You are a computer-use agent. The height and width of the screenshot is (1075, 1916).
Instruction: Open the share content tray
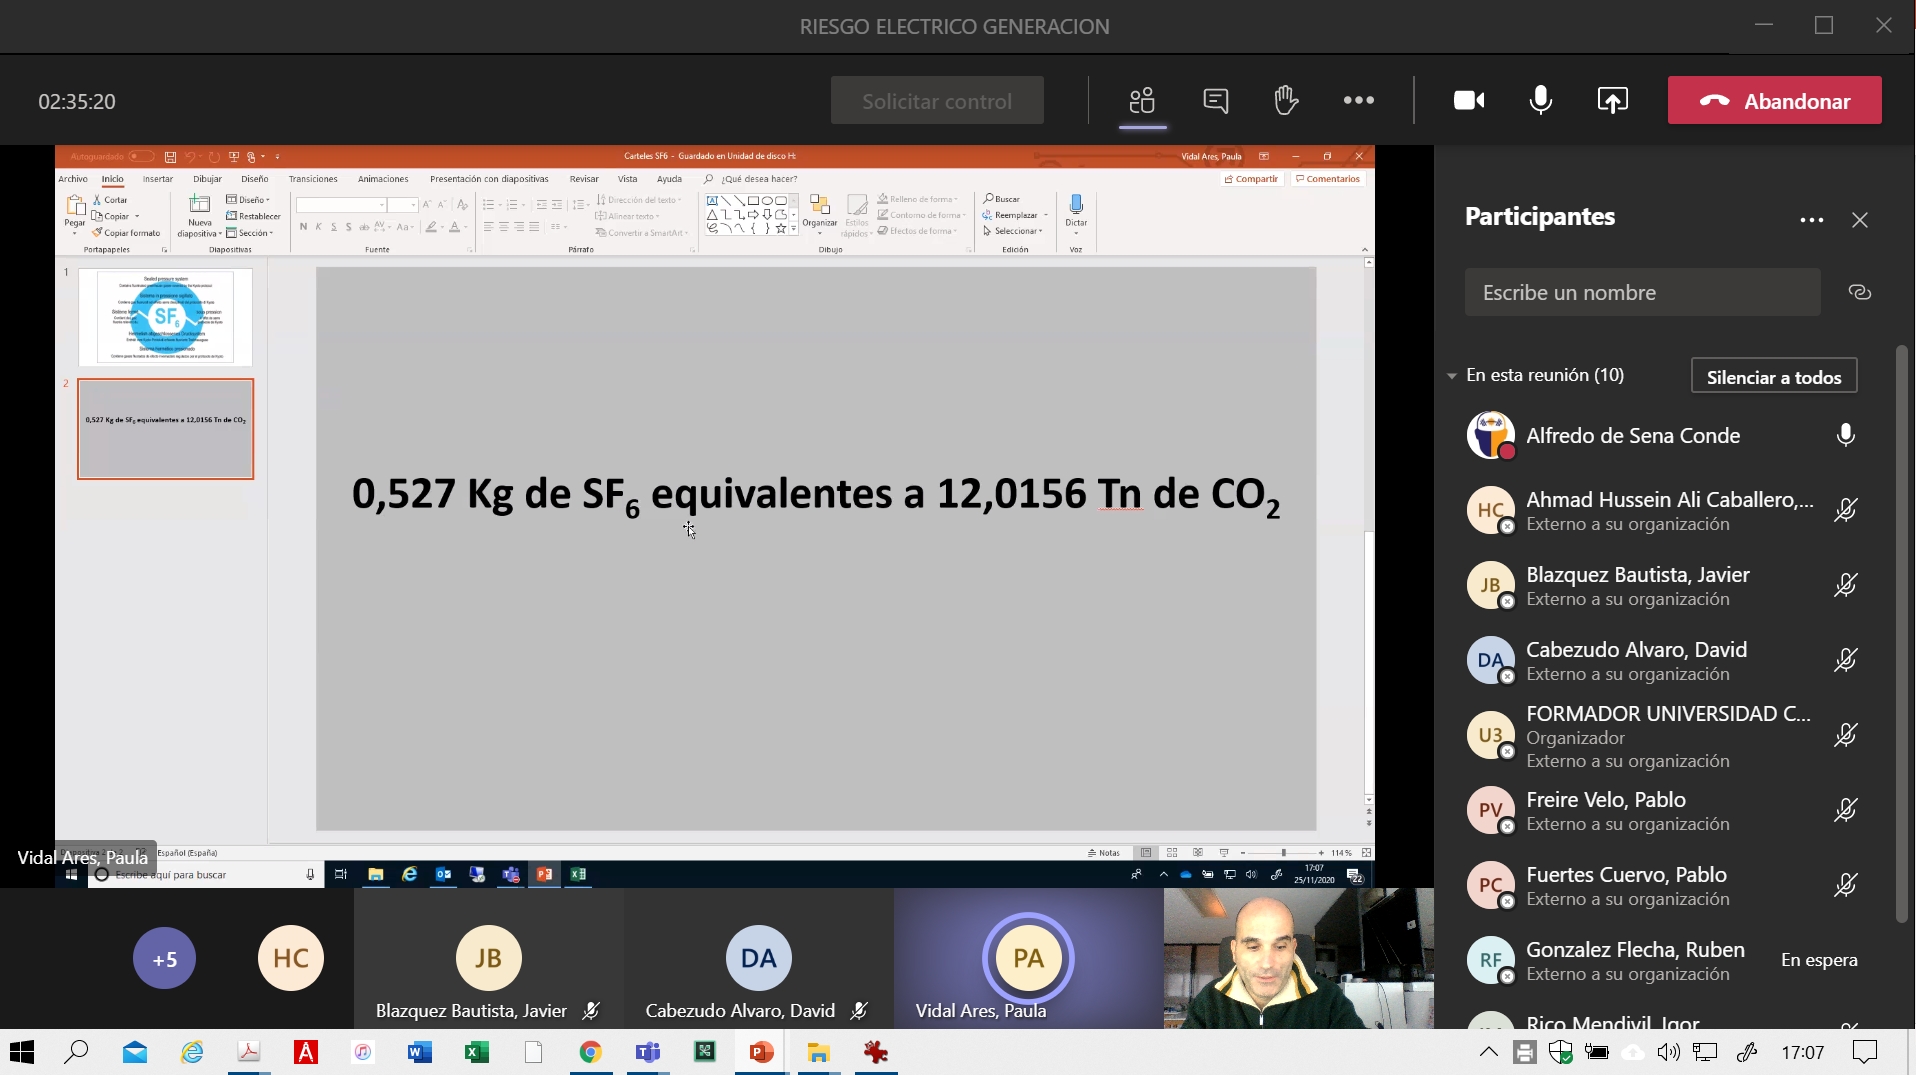pyautogui.click(x=1612, y=100)
